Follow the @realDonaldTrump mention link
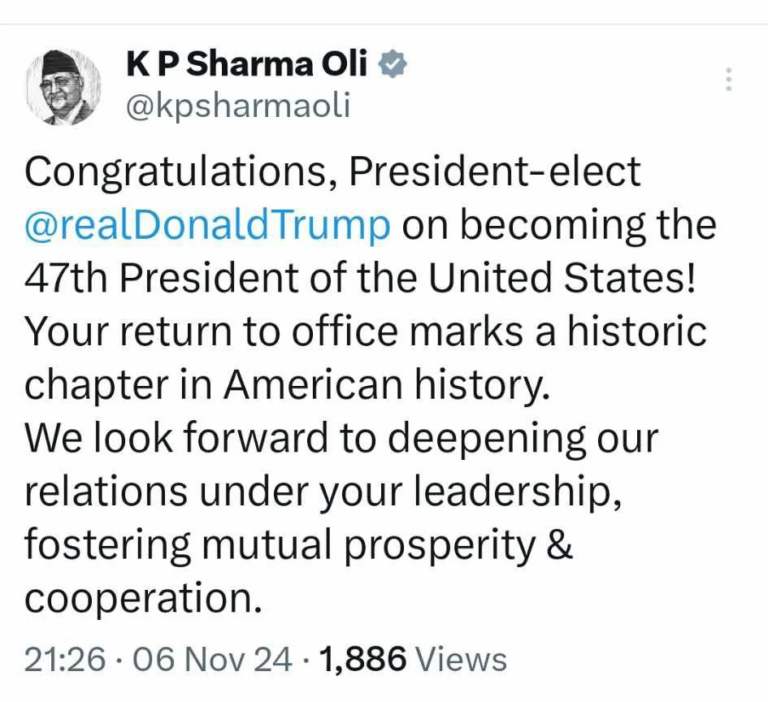Screen dimensions: 768x702 (x=208, y=225)
